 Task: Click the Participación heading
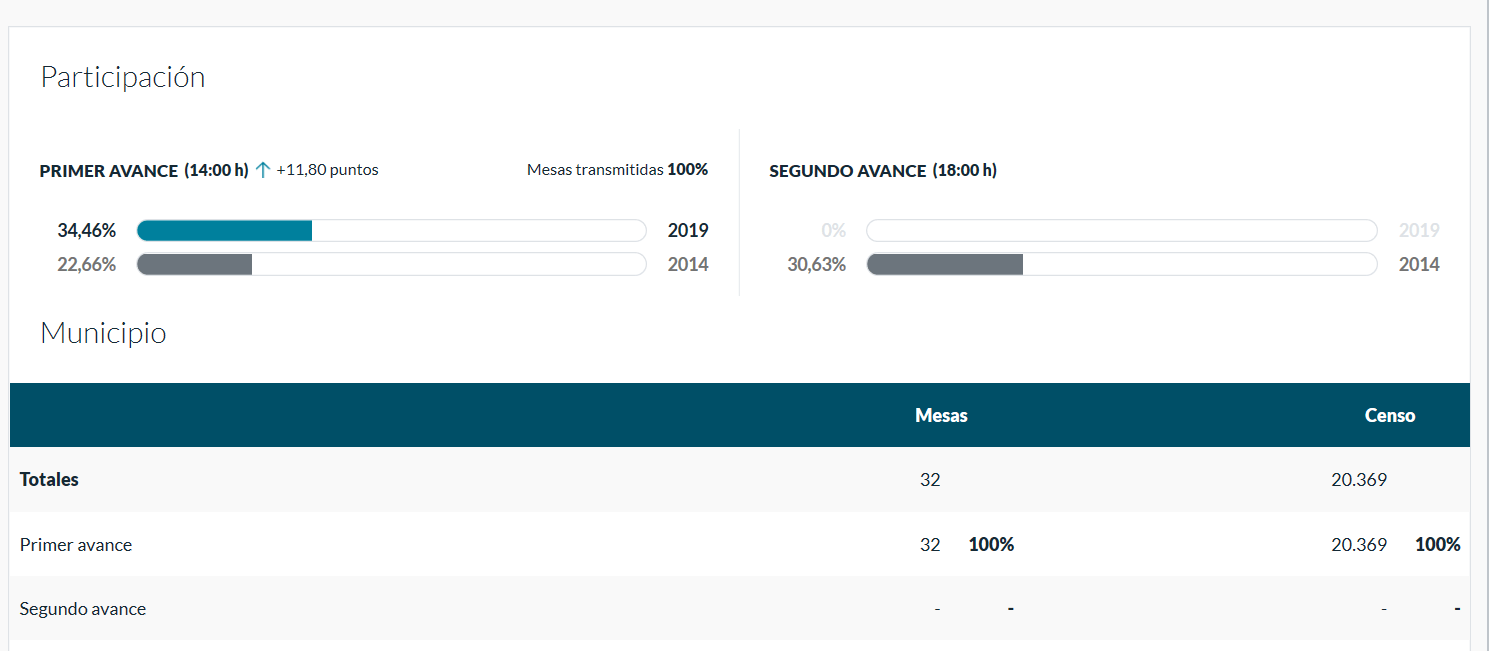(x=122, y=78)
